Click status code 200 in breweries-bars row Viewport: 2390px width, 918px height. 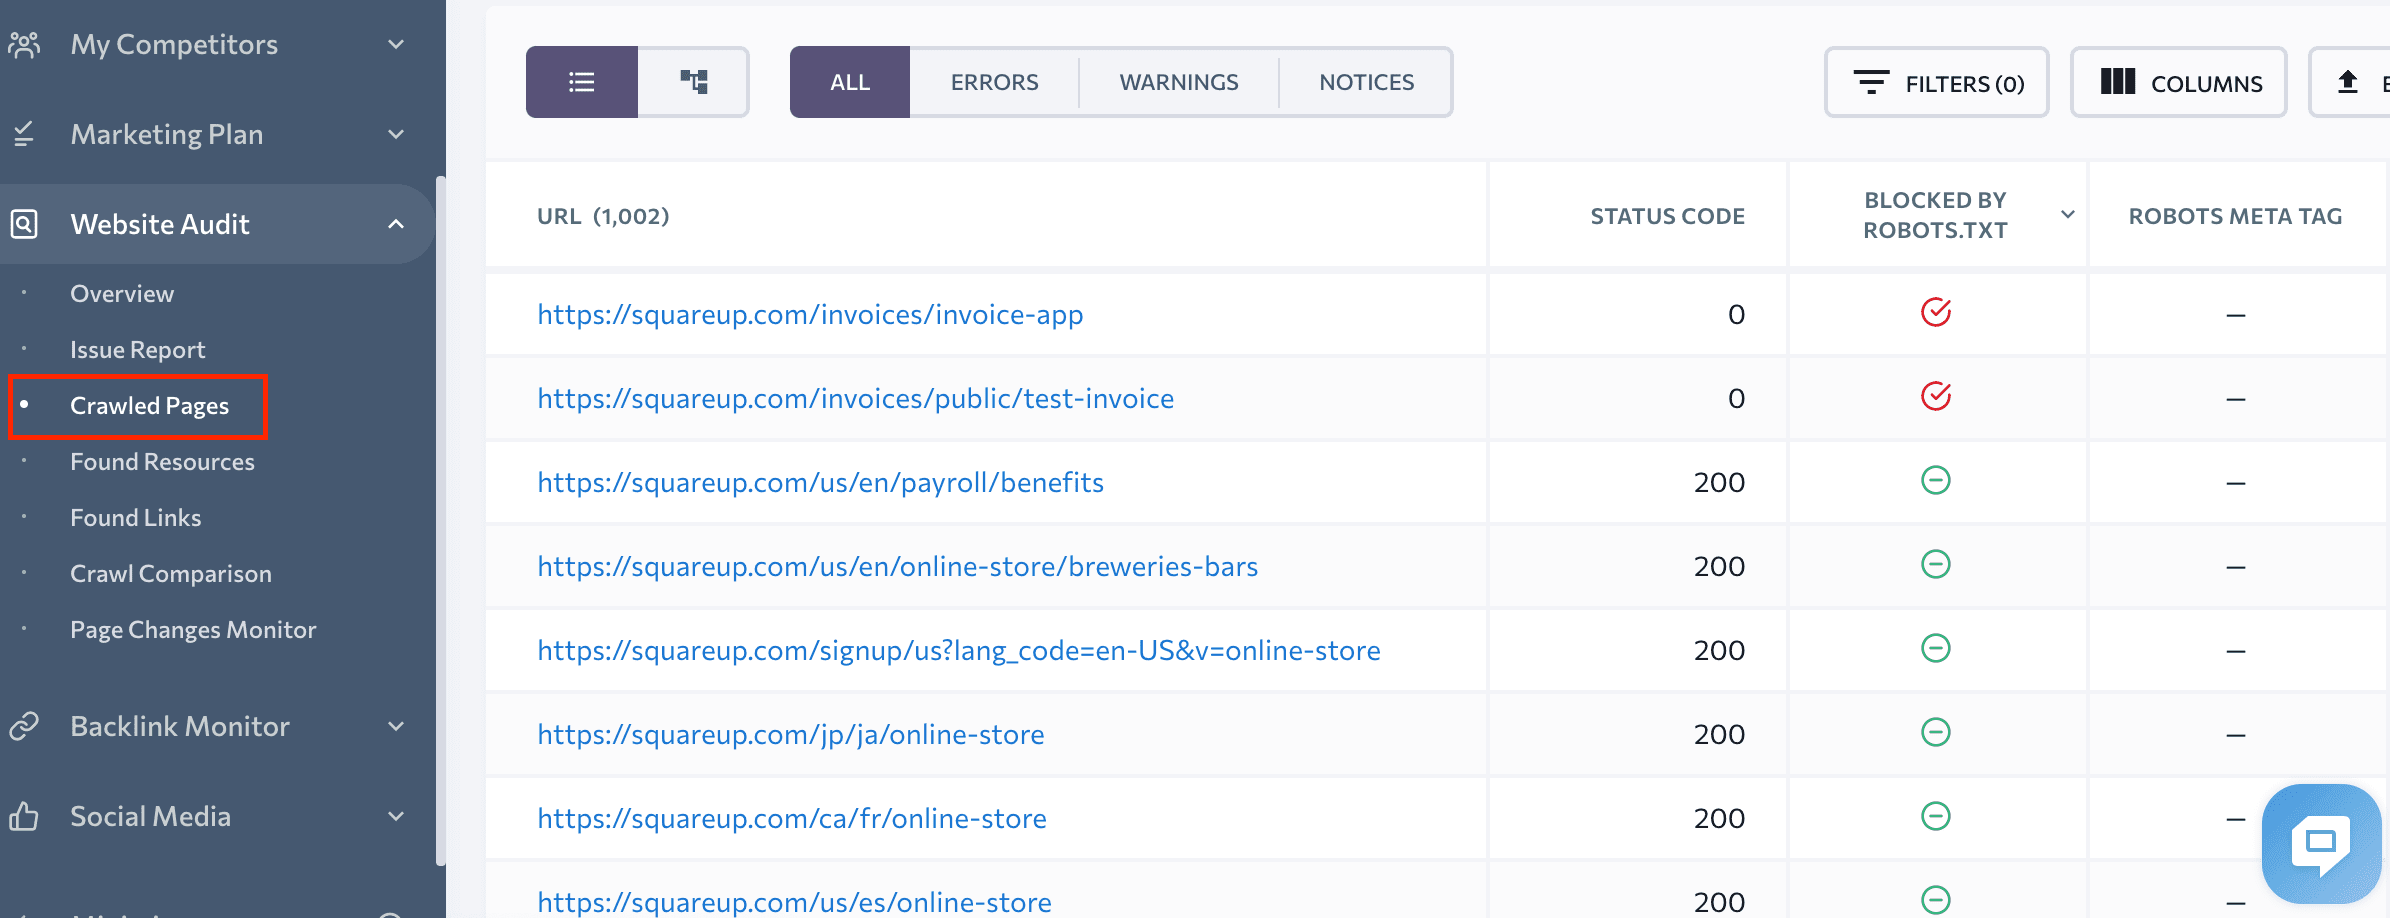point(1719,566)
